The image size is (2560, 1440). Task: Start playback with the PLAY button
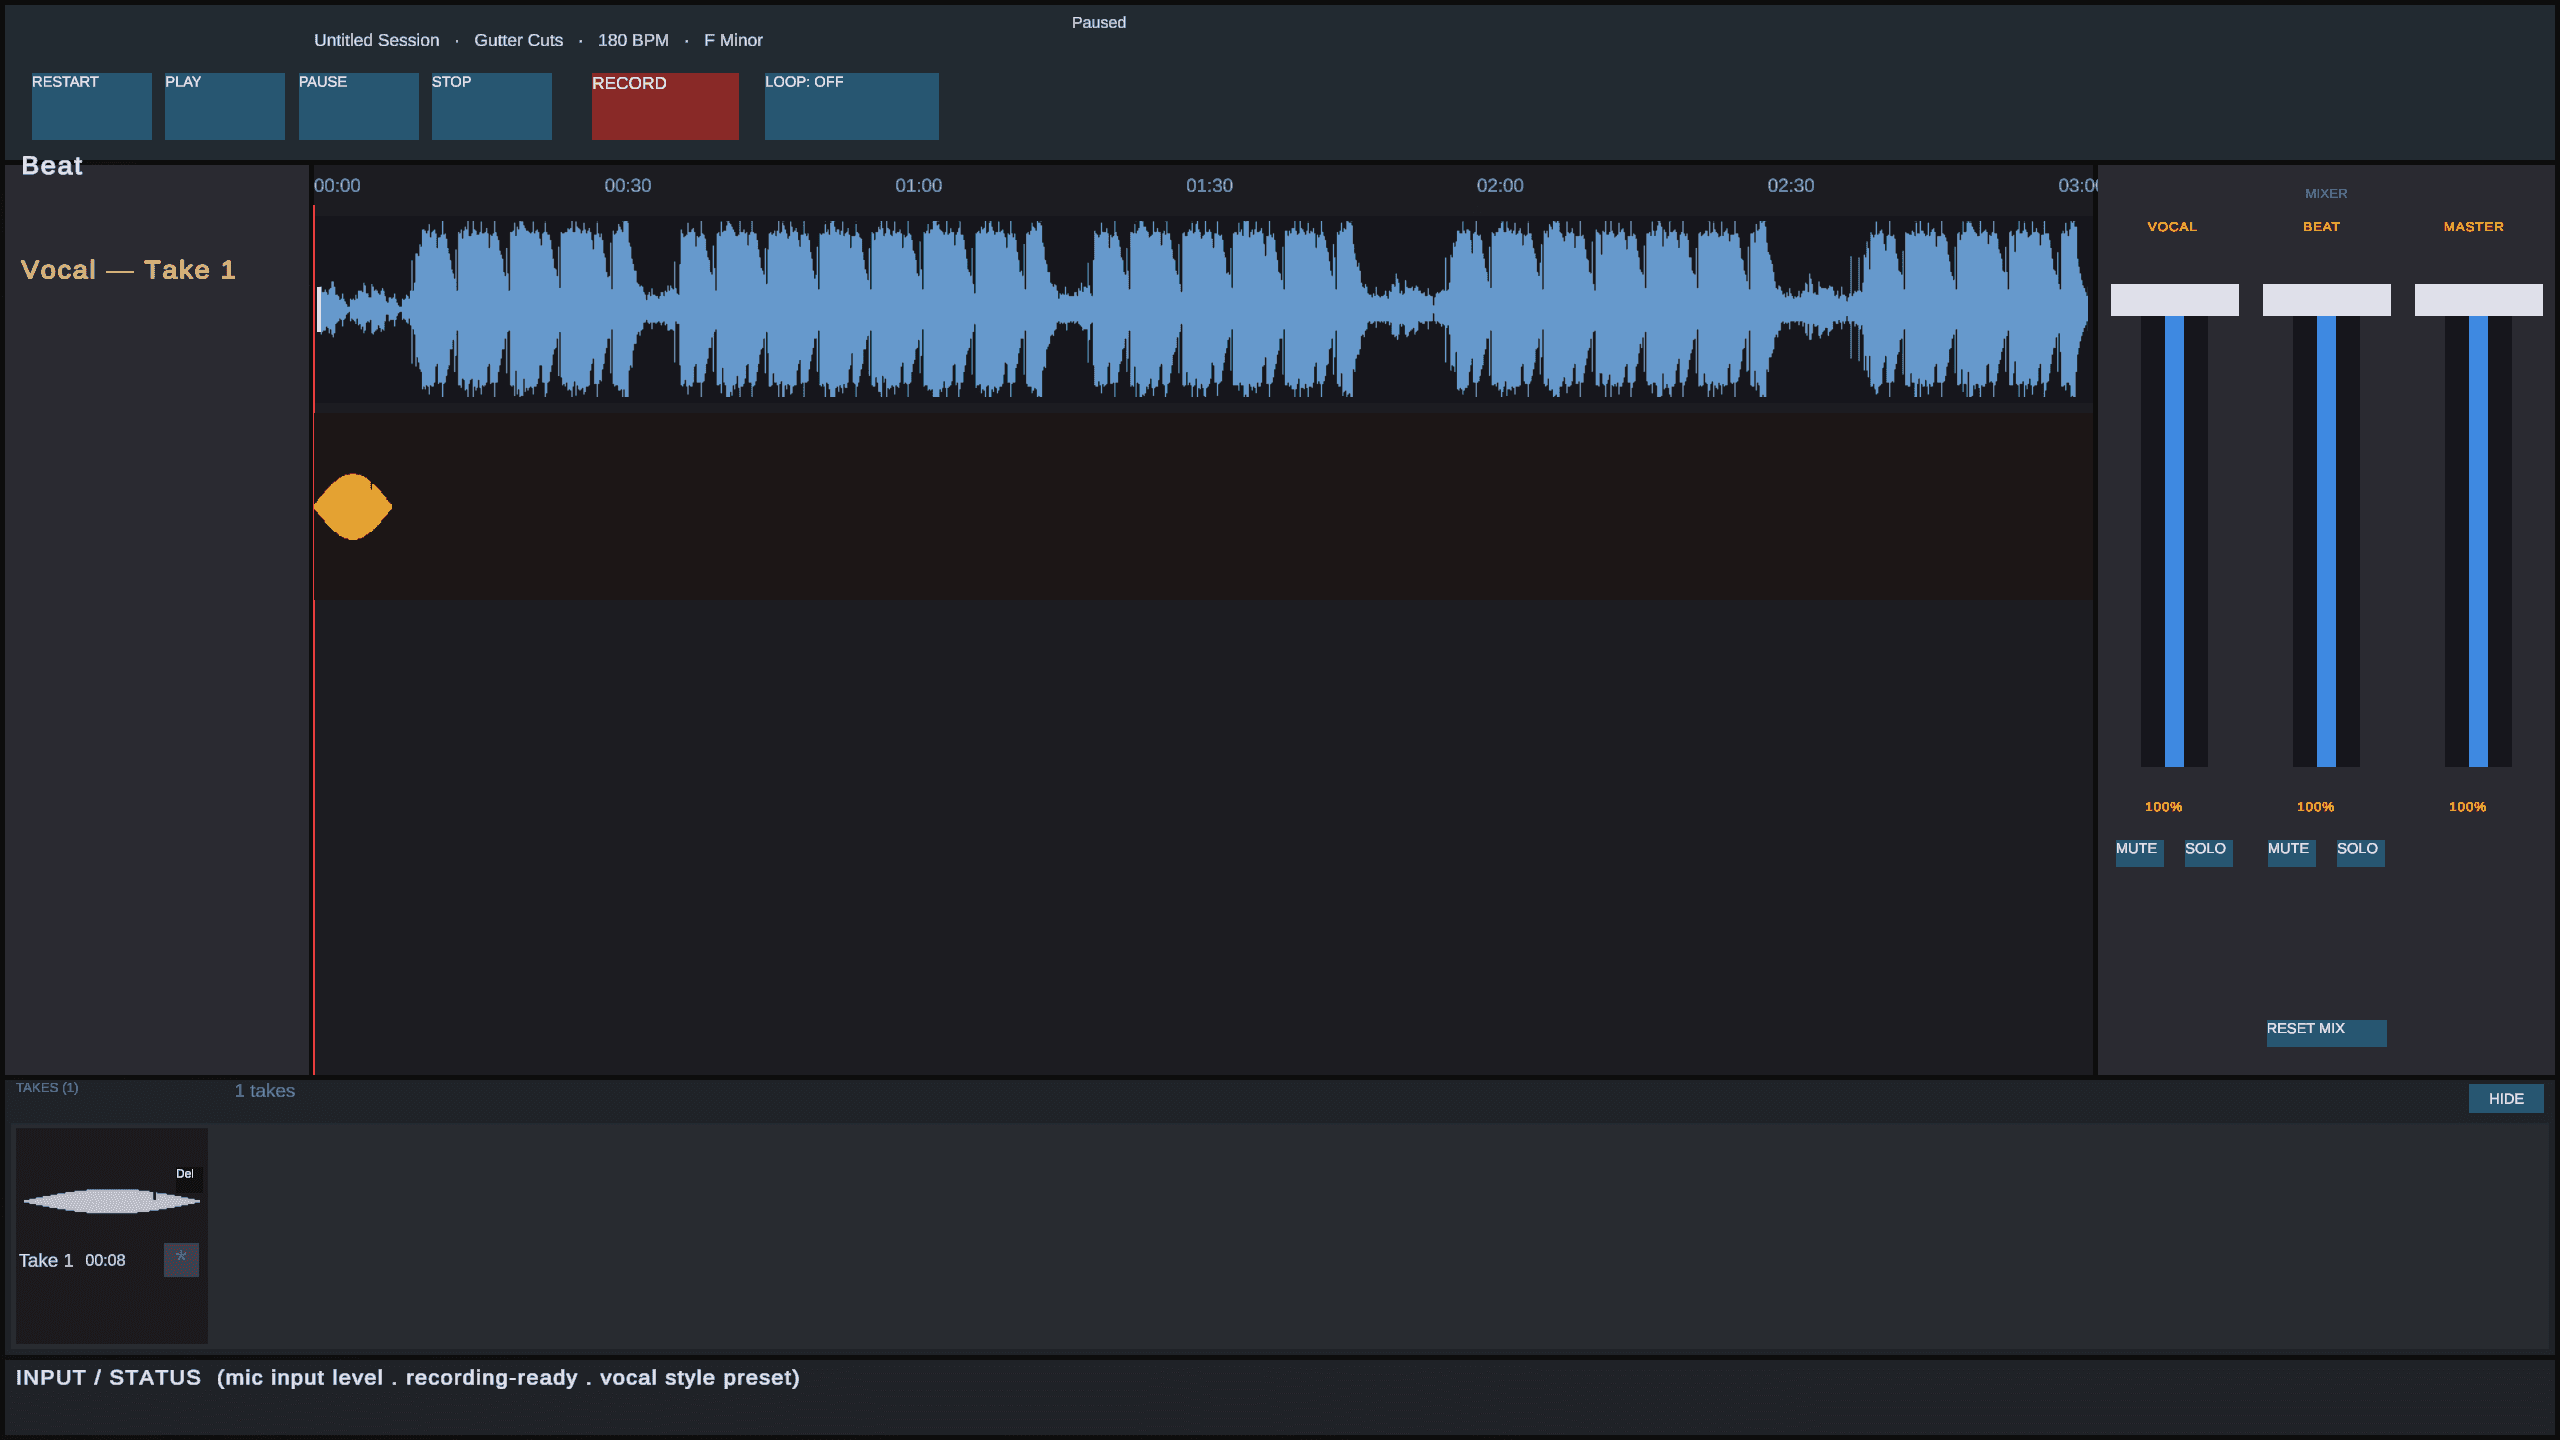pos(225,106)
